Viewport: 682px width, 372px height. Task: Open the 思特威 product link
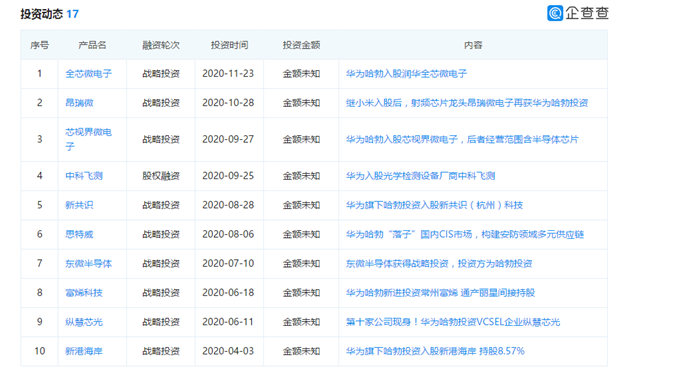(79, 234)
